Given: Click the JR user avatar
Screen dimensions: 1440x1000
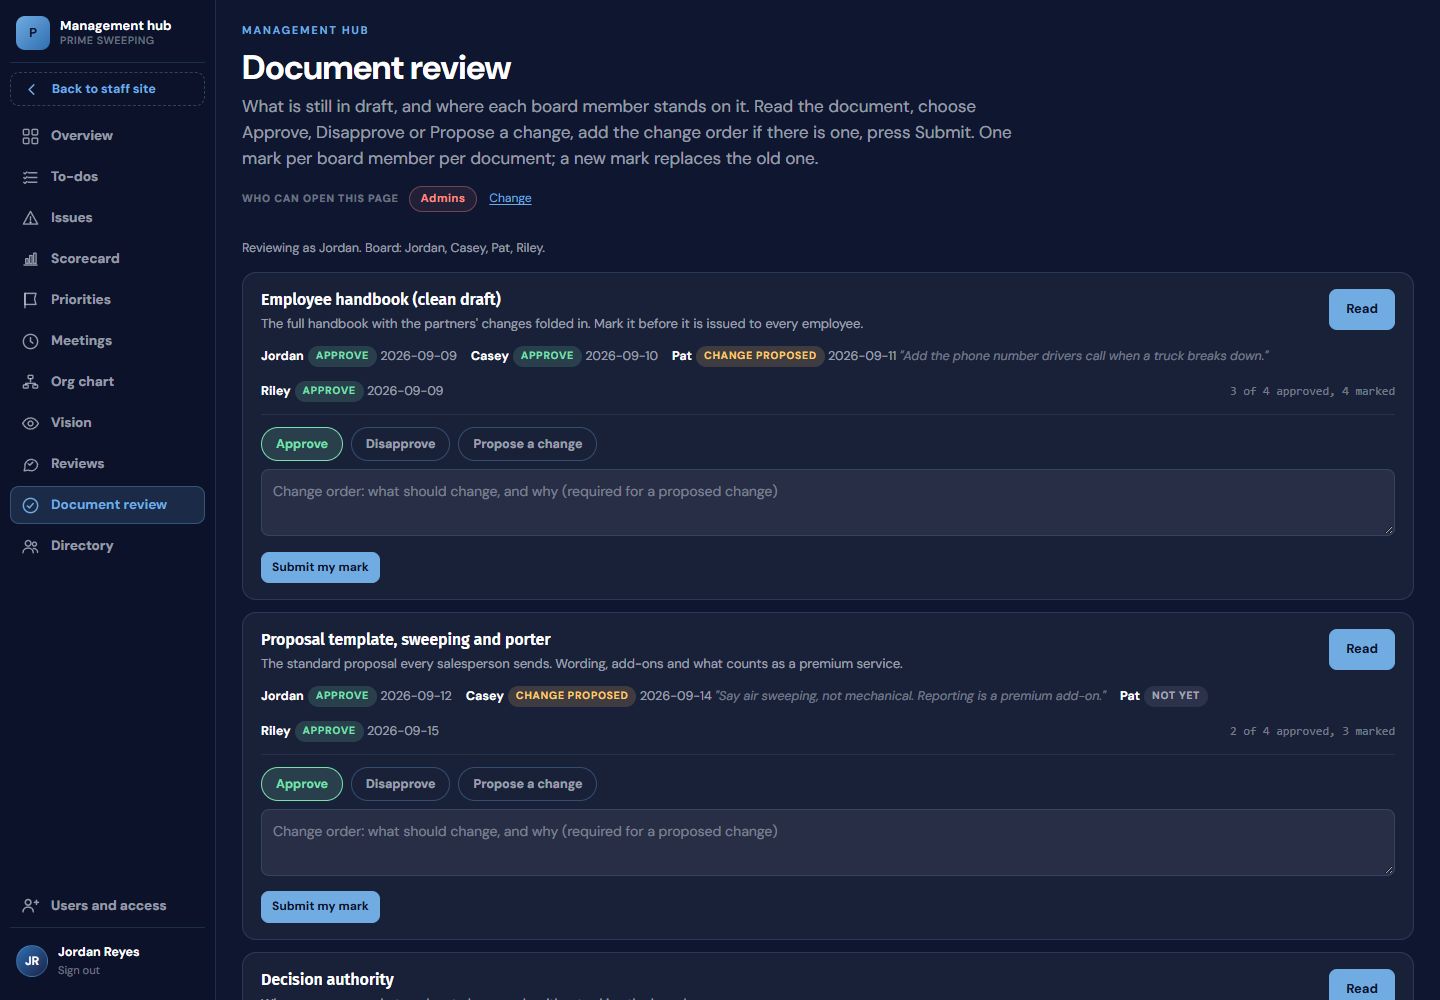Looking at the screenshot, I should [x=32, y=961].
